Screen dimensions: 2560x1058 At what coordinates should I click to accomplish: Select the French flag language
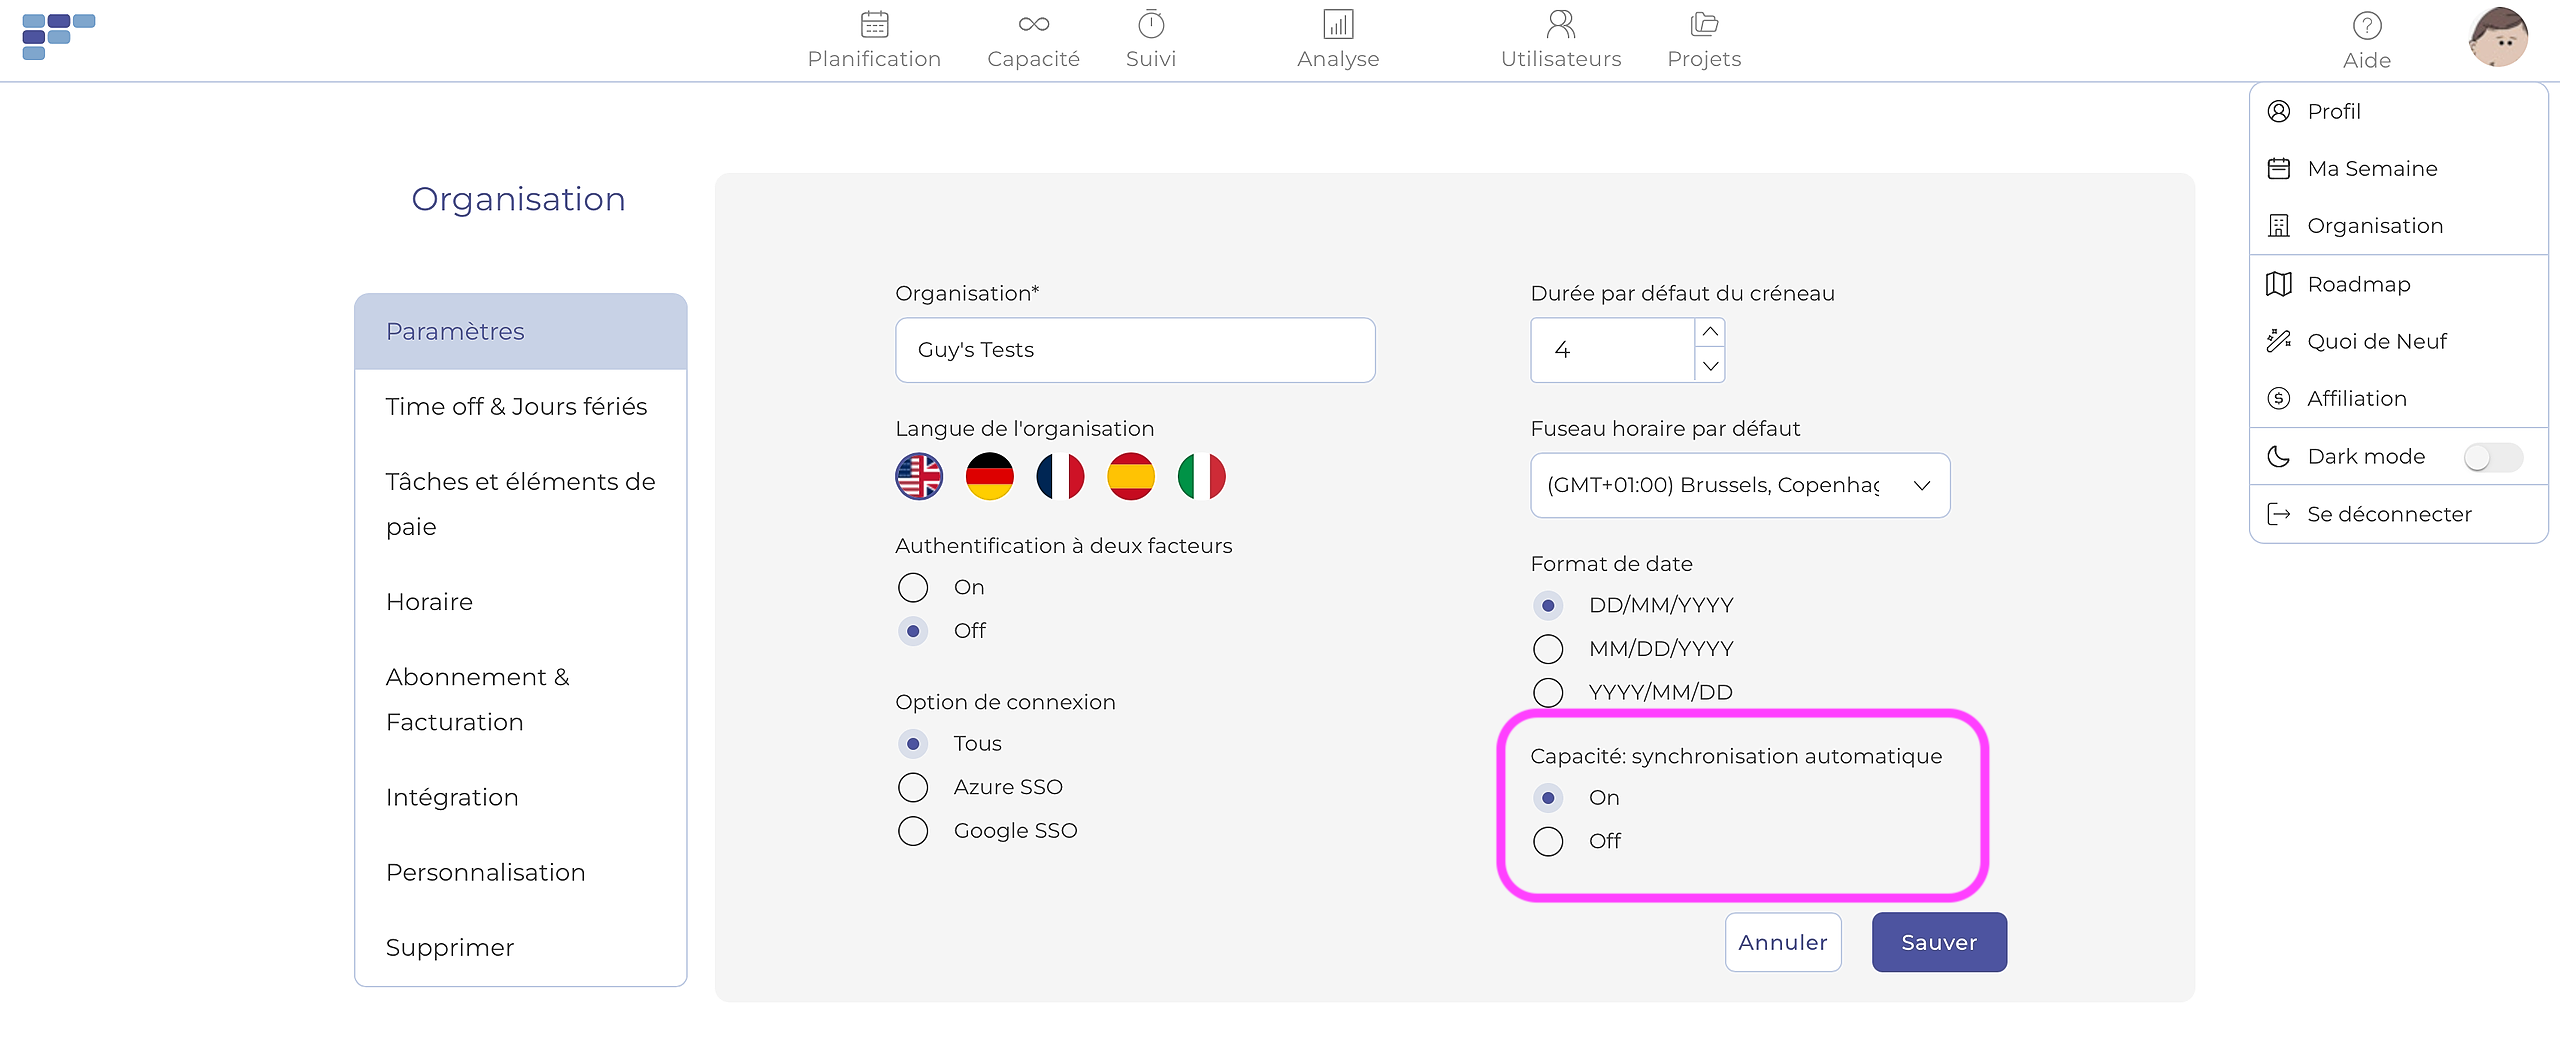coord(1060,477)
